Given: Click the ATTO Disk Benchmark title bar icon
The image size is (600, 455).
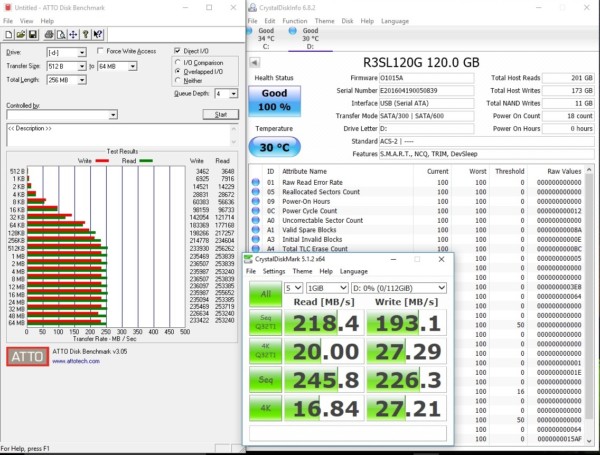Looking at the screenshot, I should (x=8, y=7).
